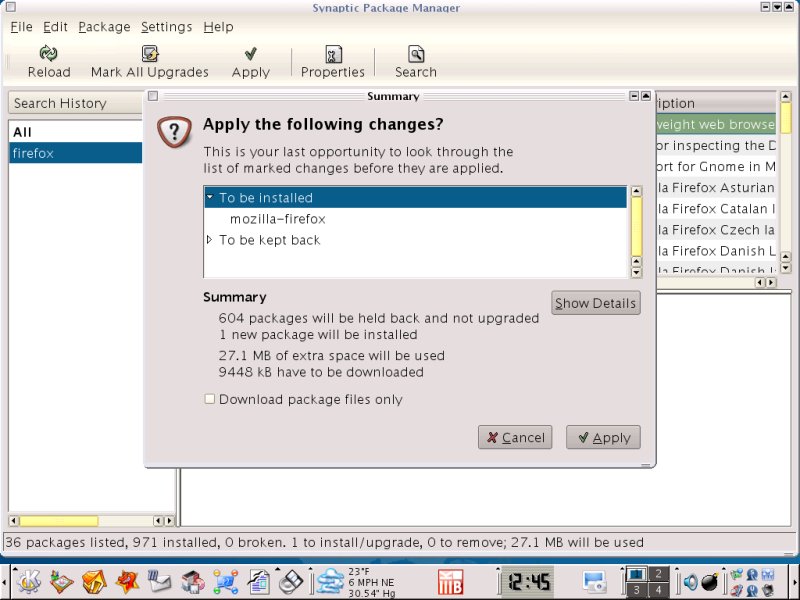
Task: Open the Settings menu
Action: click(166, 27)
